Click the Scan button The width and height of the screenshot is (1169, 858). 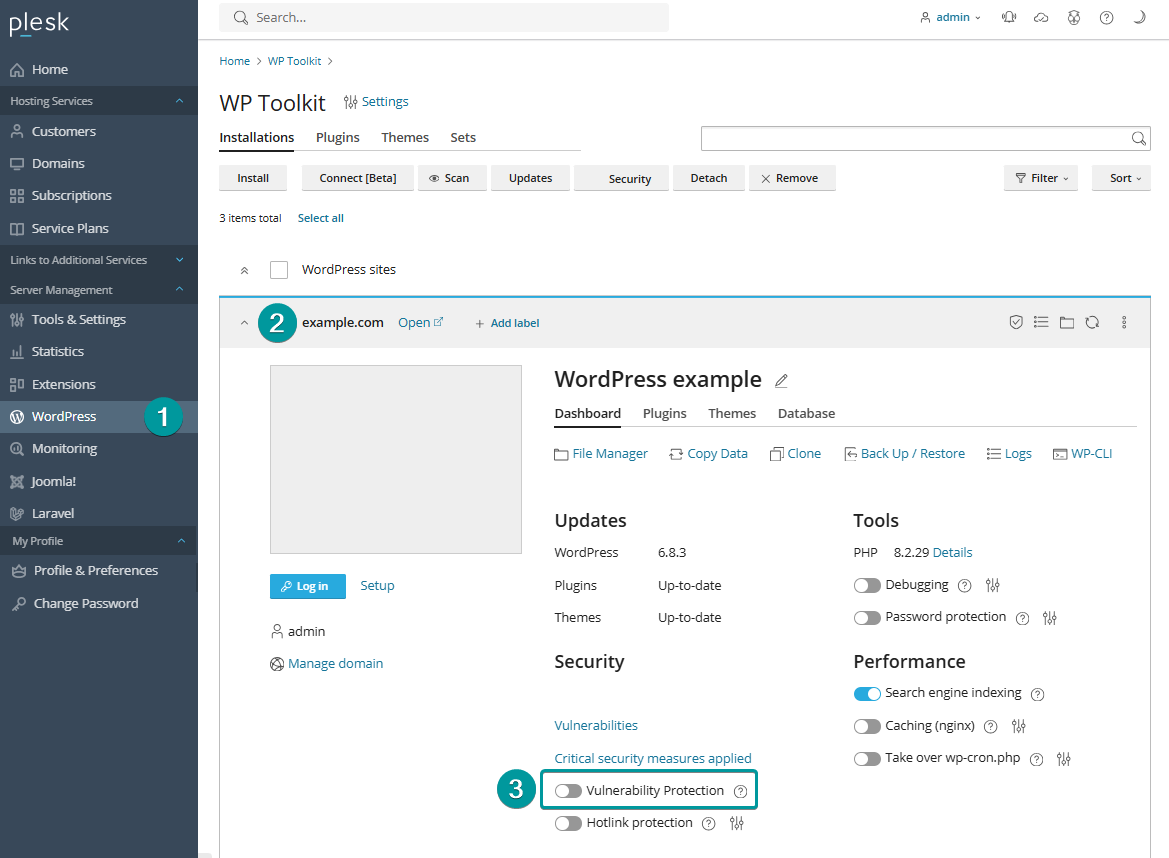451,177
